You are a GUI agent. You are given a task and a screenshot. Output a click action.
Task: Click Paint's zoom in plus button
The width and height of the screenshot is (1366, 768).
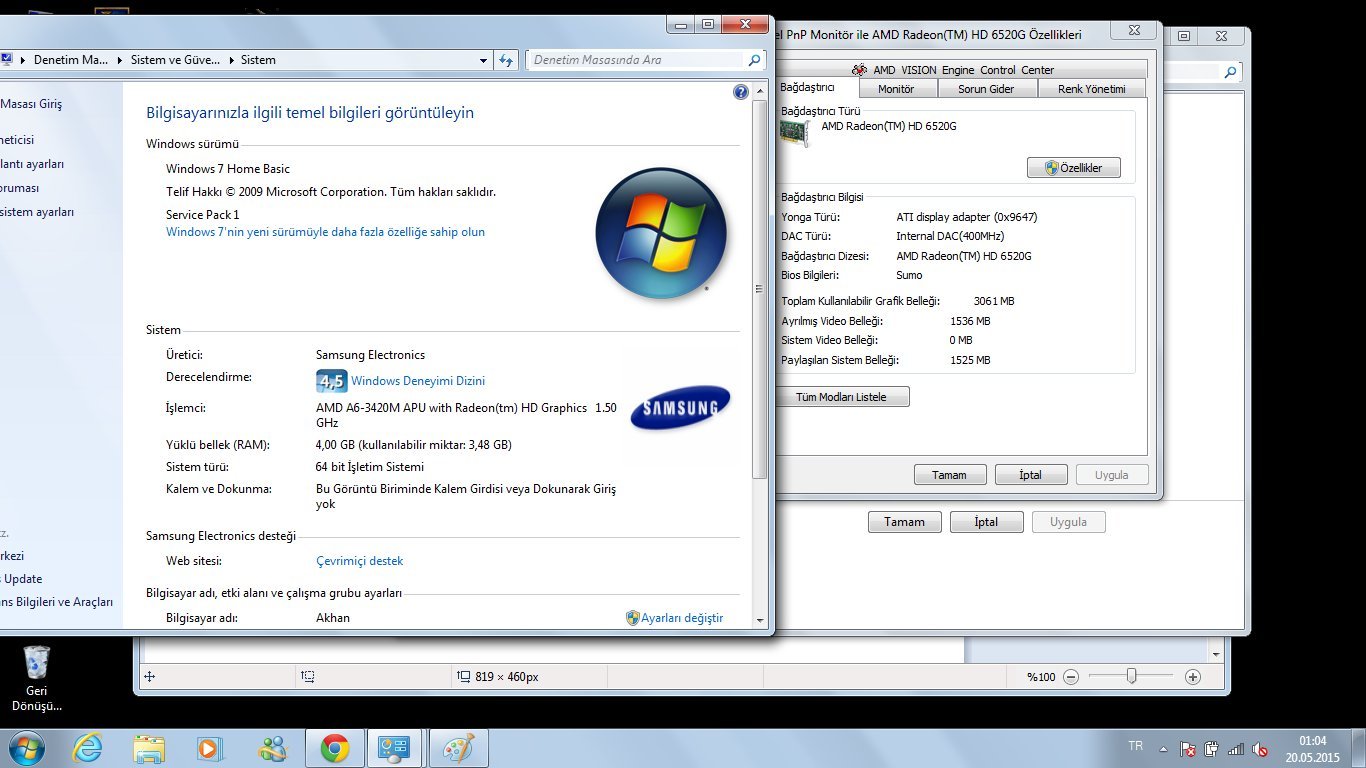click(x=1192, y=677)
